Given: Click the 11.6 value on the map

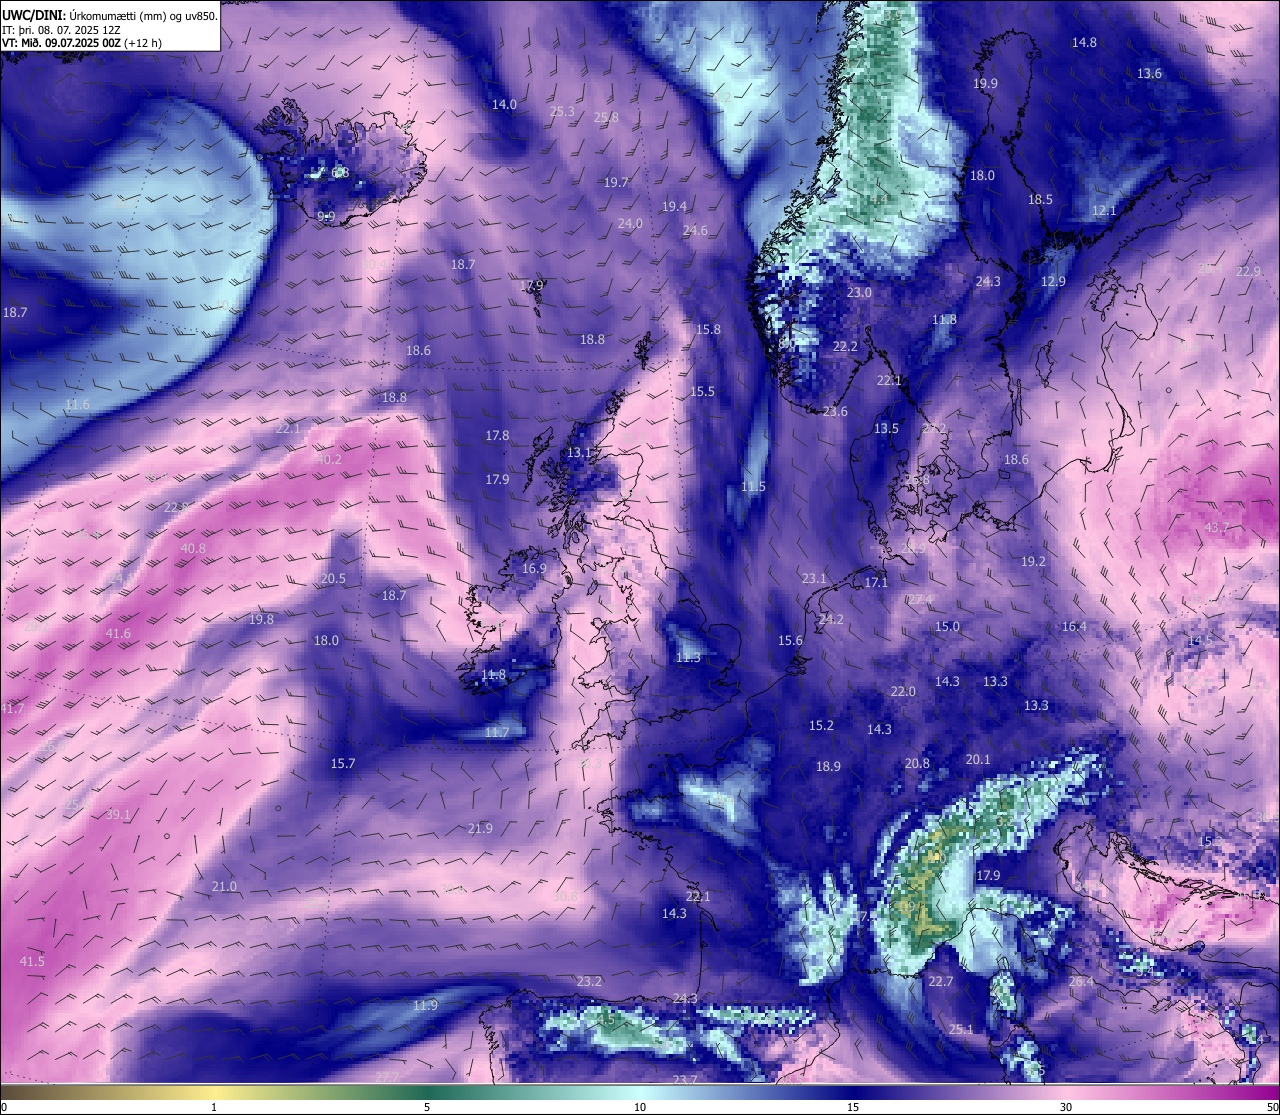Looking at the screenshot, I should [77, 405].
